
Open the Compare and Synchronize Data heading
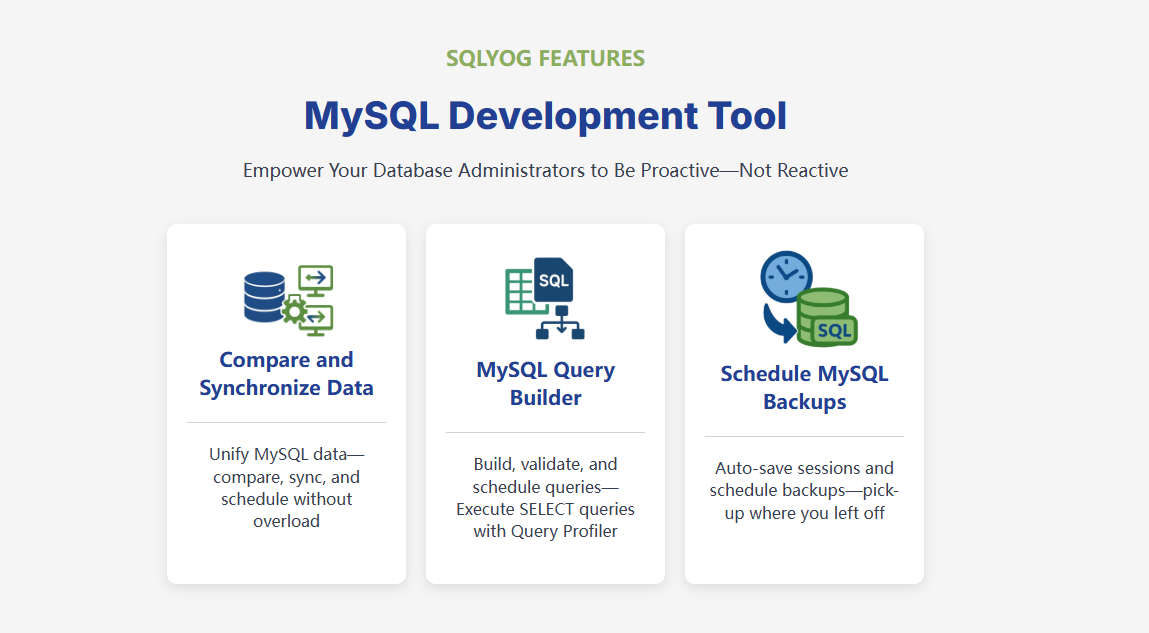point(287,374)
